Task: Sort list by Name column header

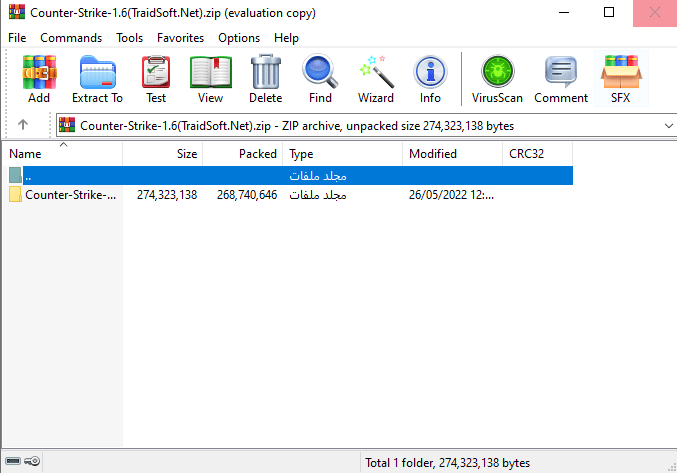Action: click(63, 154)
